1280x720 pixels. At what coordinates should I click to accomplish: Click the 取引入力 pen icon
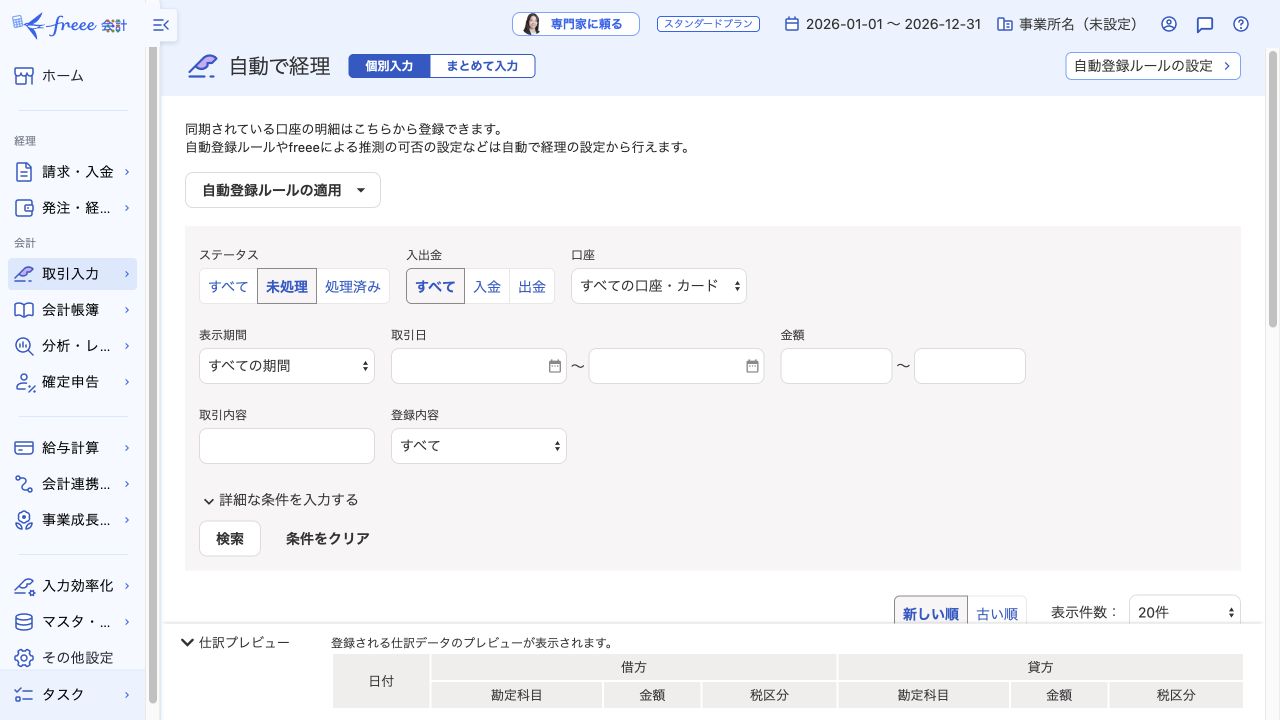click(25, 274)
